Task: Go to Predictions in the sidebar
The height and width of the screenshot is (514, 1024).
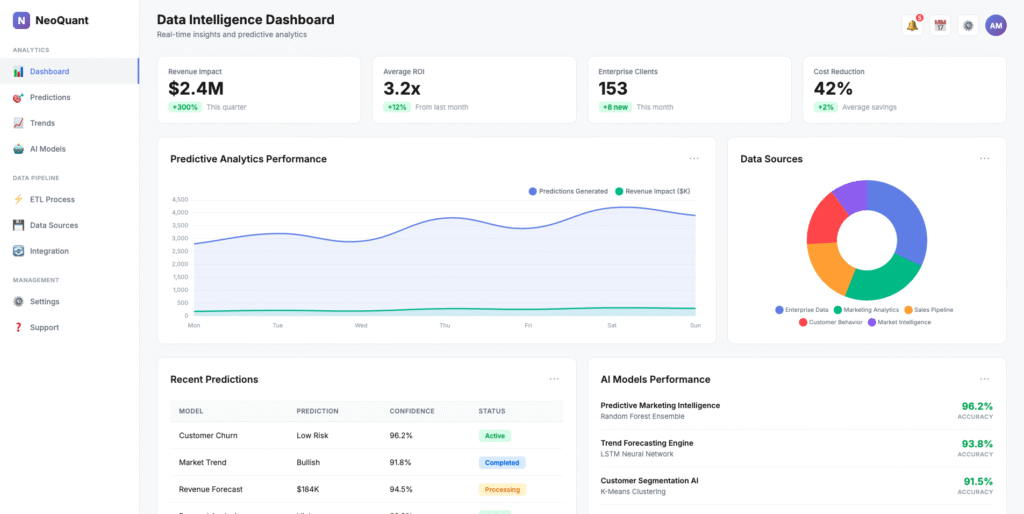Action: tap(50, 97)
